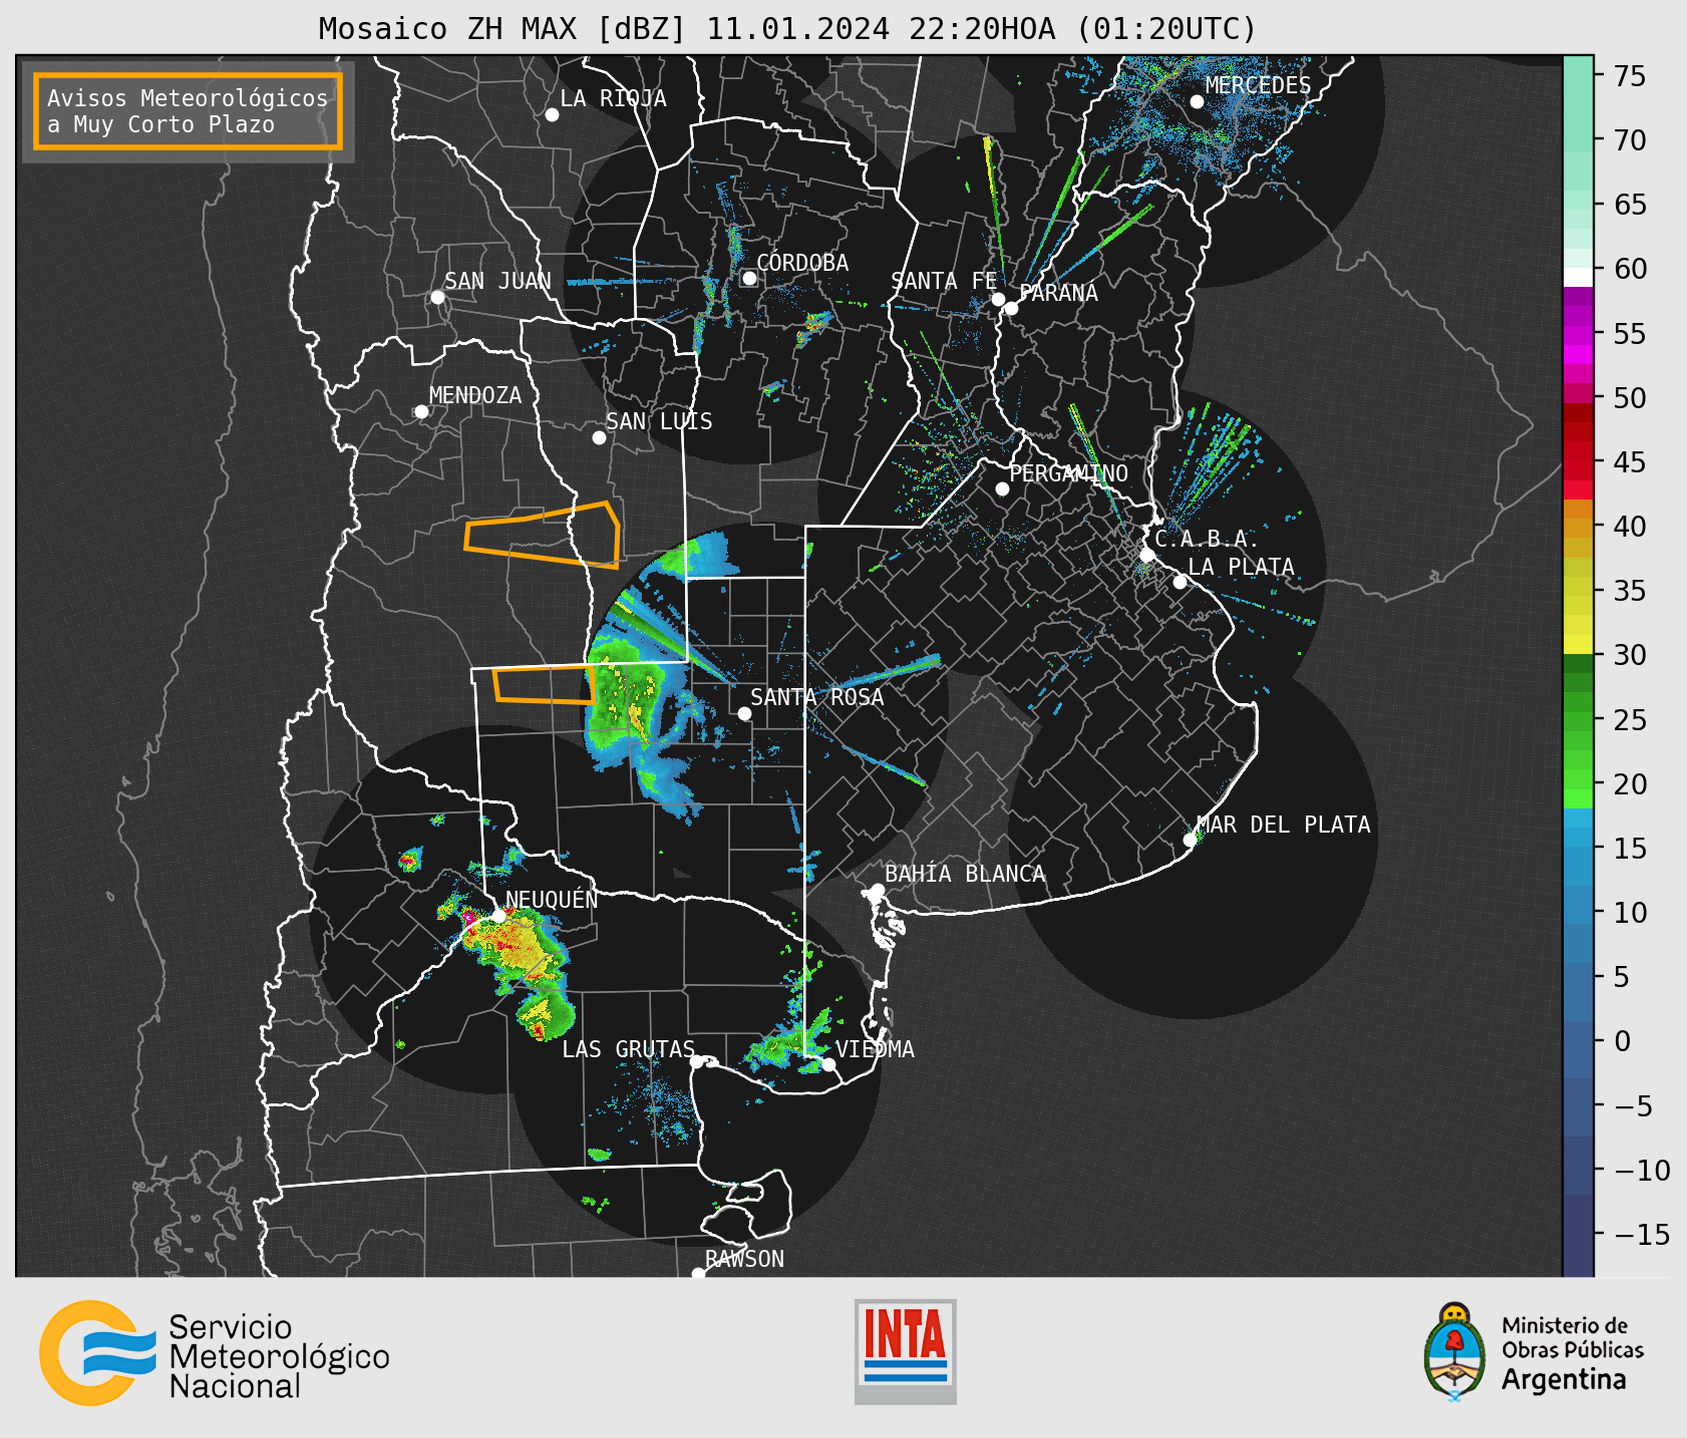Click the PARANÁ city marker dot
Image resolution: width=1687 pixels, height=1438 pixels.
coord(1011,308)
